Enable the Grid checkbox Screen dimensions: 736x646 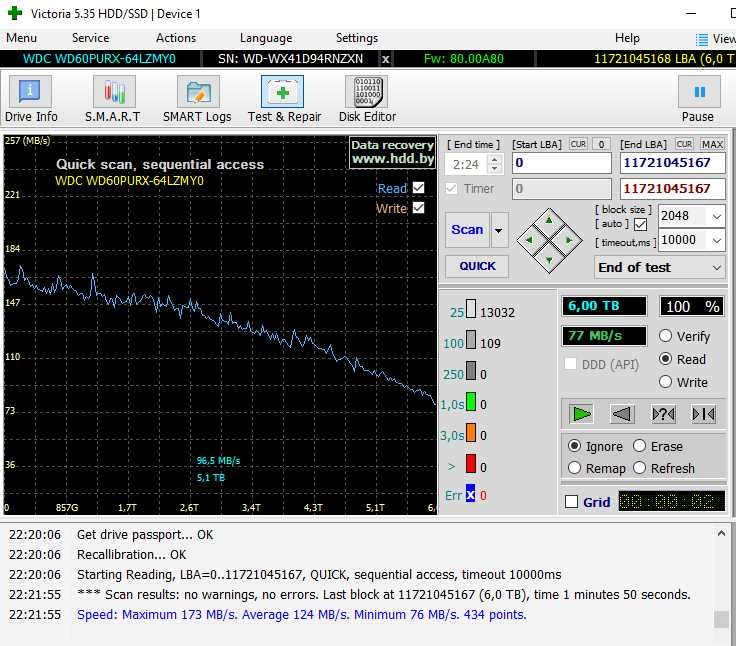point(571,502)
